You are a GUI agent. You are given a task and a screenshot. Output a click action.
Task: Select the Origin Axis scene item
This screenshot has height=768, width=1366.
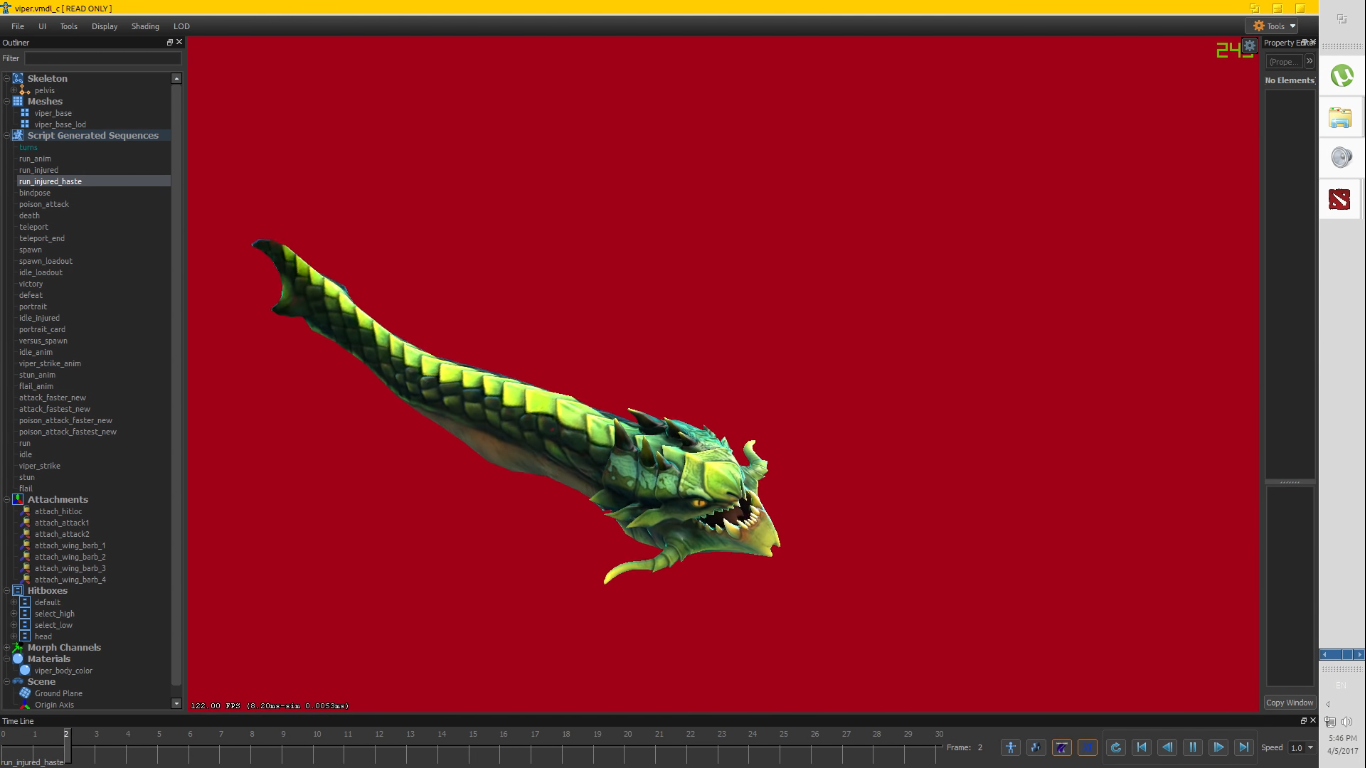pyautogui.click(x=54, y=705)
